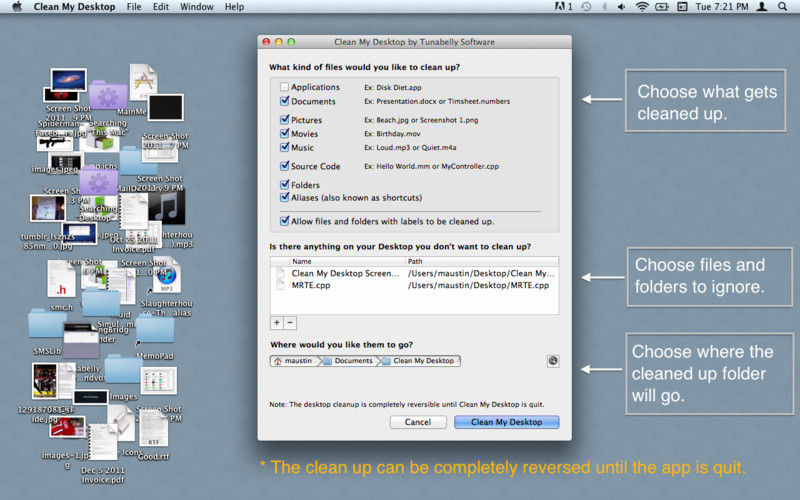Select the images-1.jpg red jersey photo
Viewport: 800px width, 500px height.
pos(67,427)
